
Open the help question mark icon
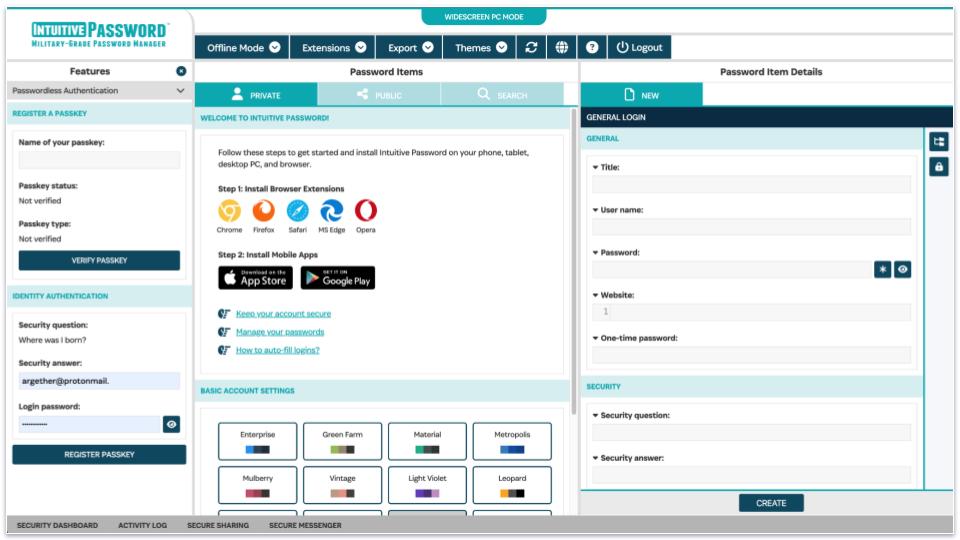point(592,47)
